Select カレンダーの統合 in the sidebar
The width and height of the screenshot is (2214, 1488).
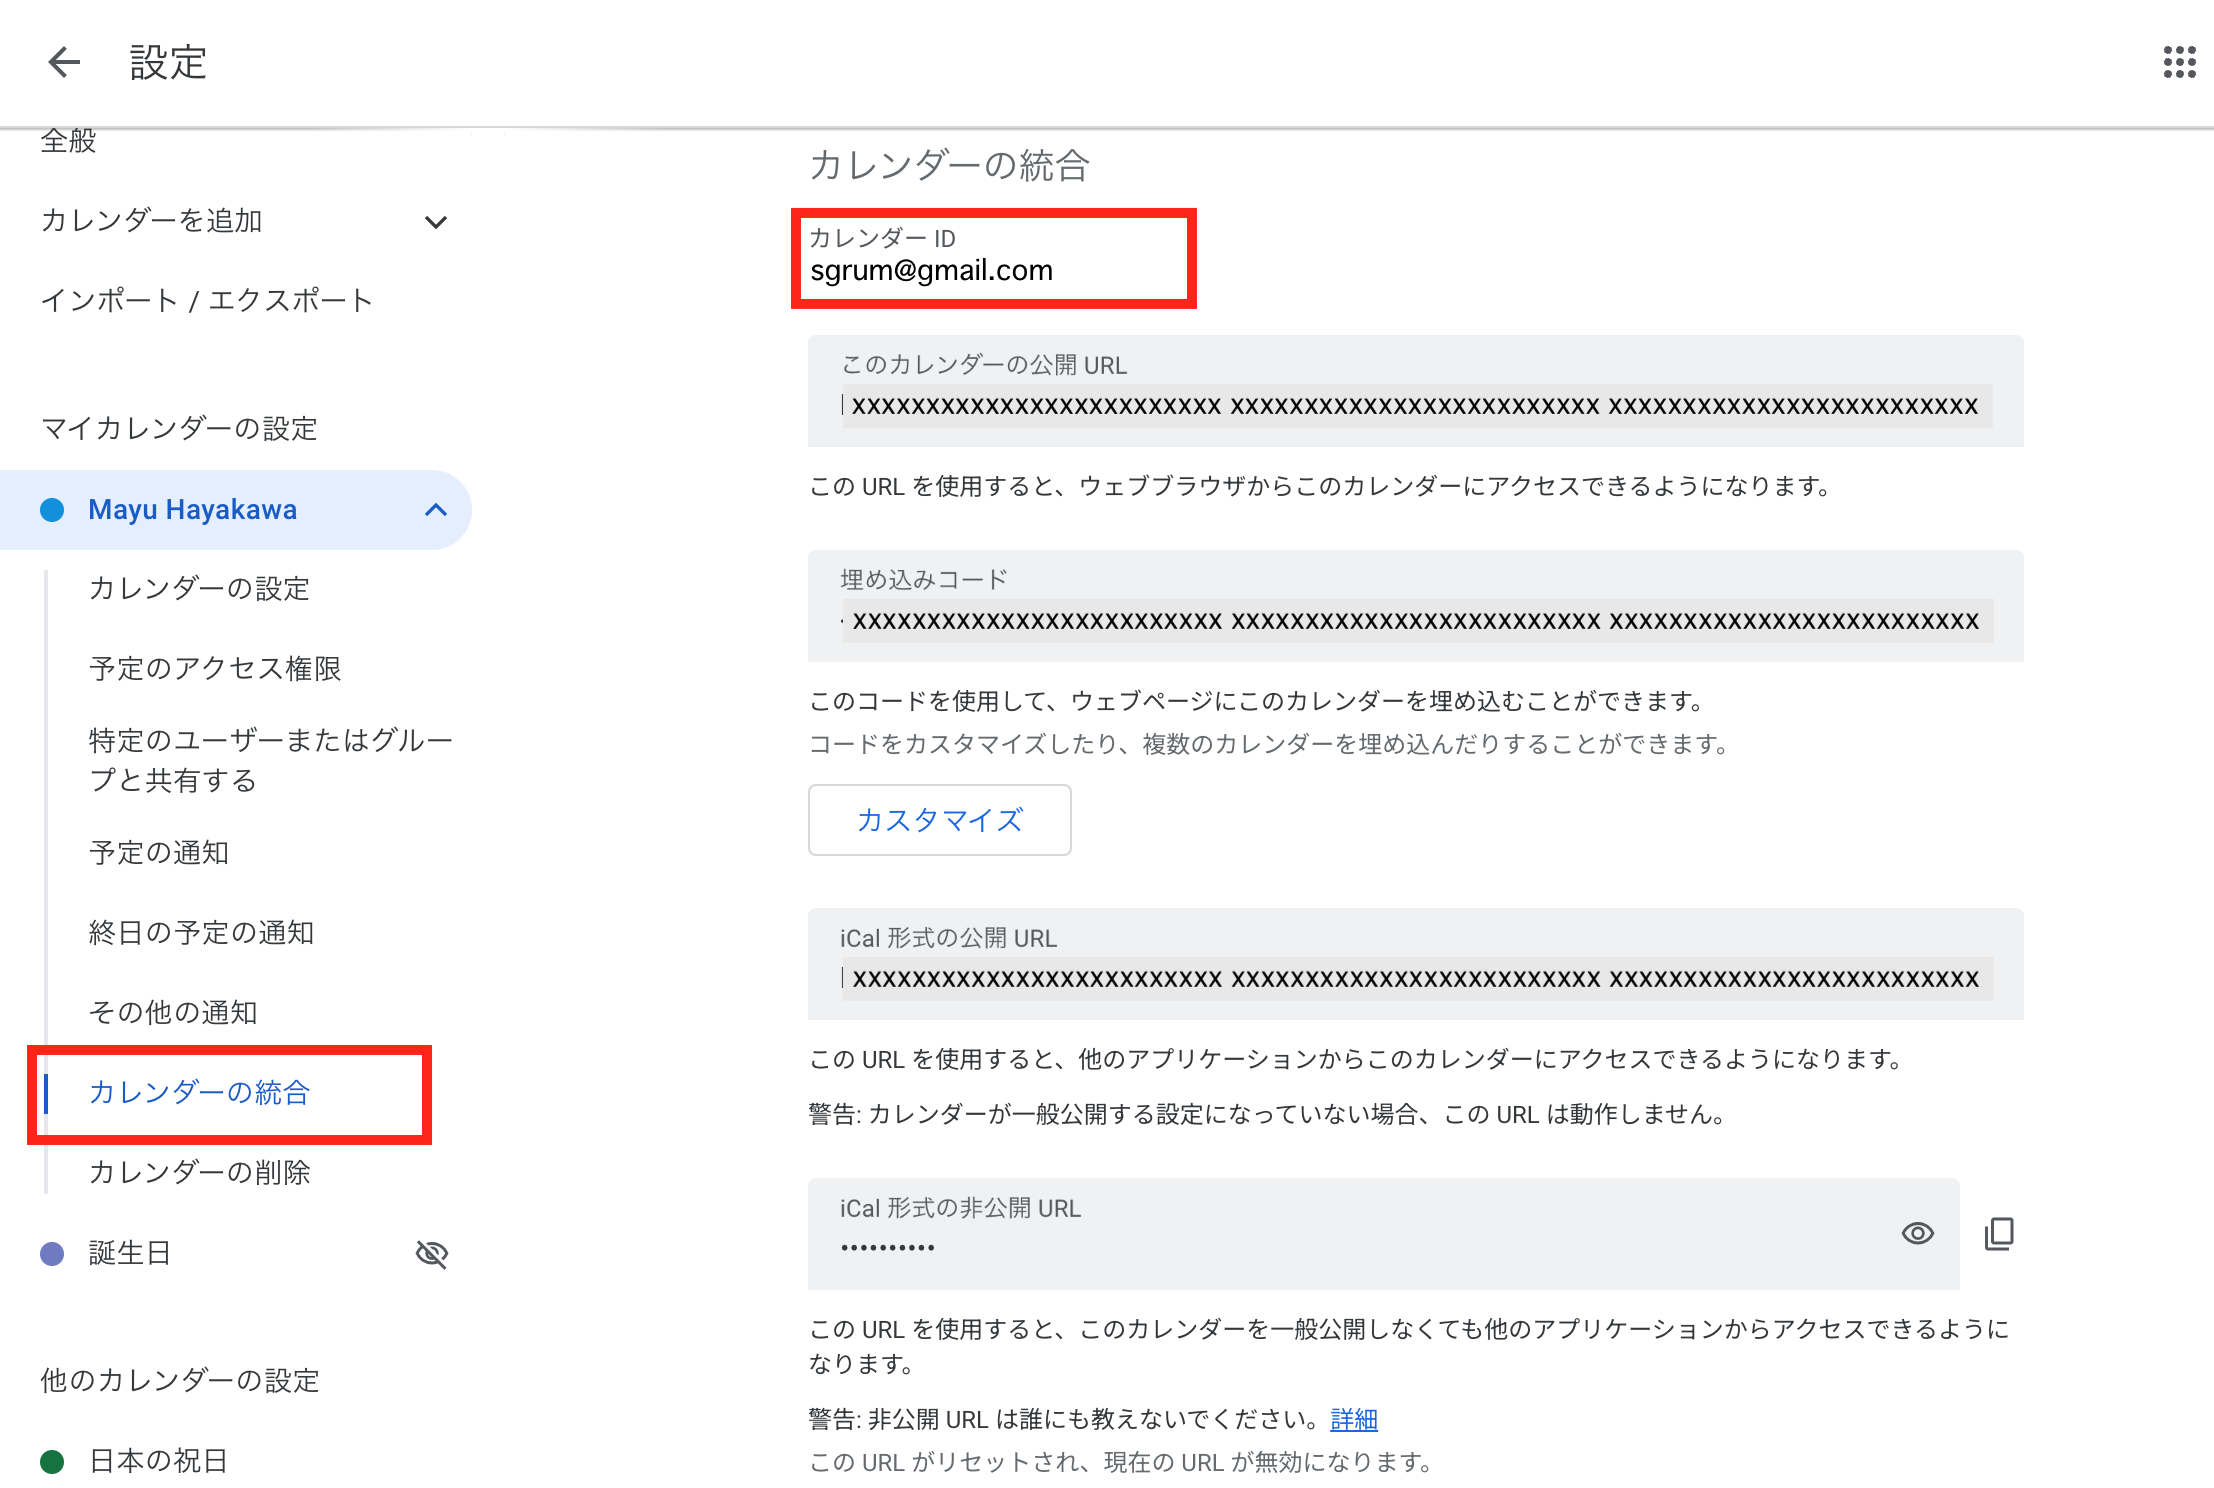[x=199, y=1092]
